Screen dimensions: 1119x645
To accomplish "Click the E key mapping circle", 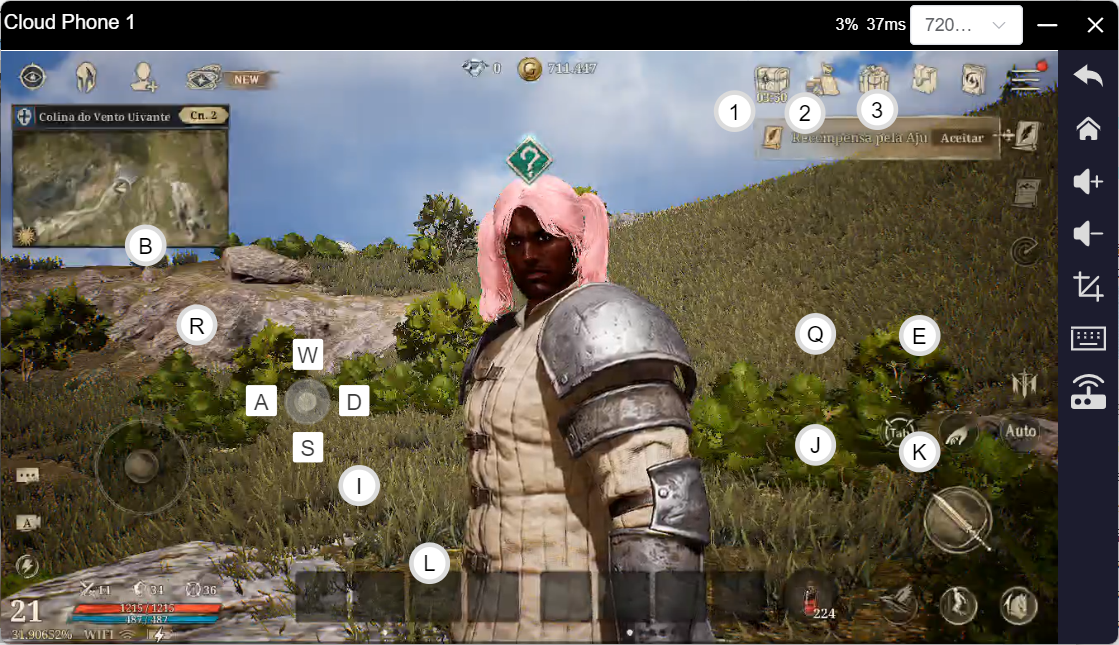I will 919,336.
